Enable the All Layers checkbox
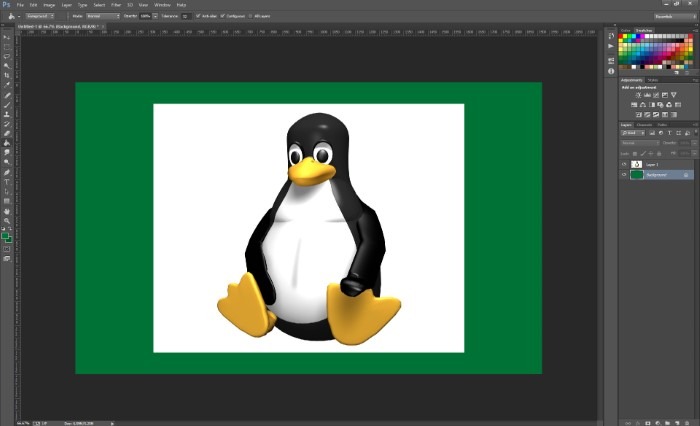700x426 pixels. tap(250, 16)
